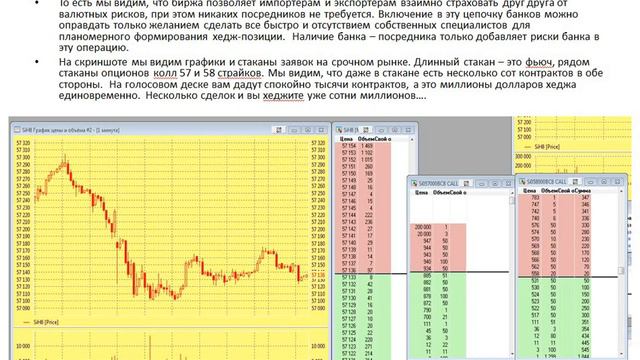The width and height of the screenshot is (640, 360).
Task: Maximize the 57000 CALL order book window
Action: tap(495, 184)
